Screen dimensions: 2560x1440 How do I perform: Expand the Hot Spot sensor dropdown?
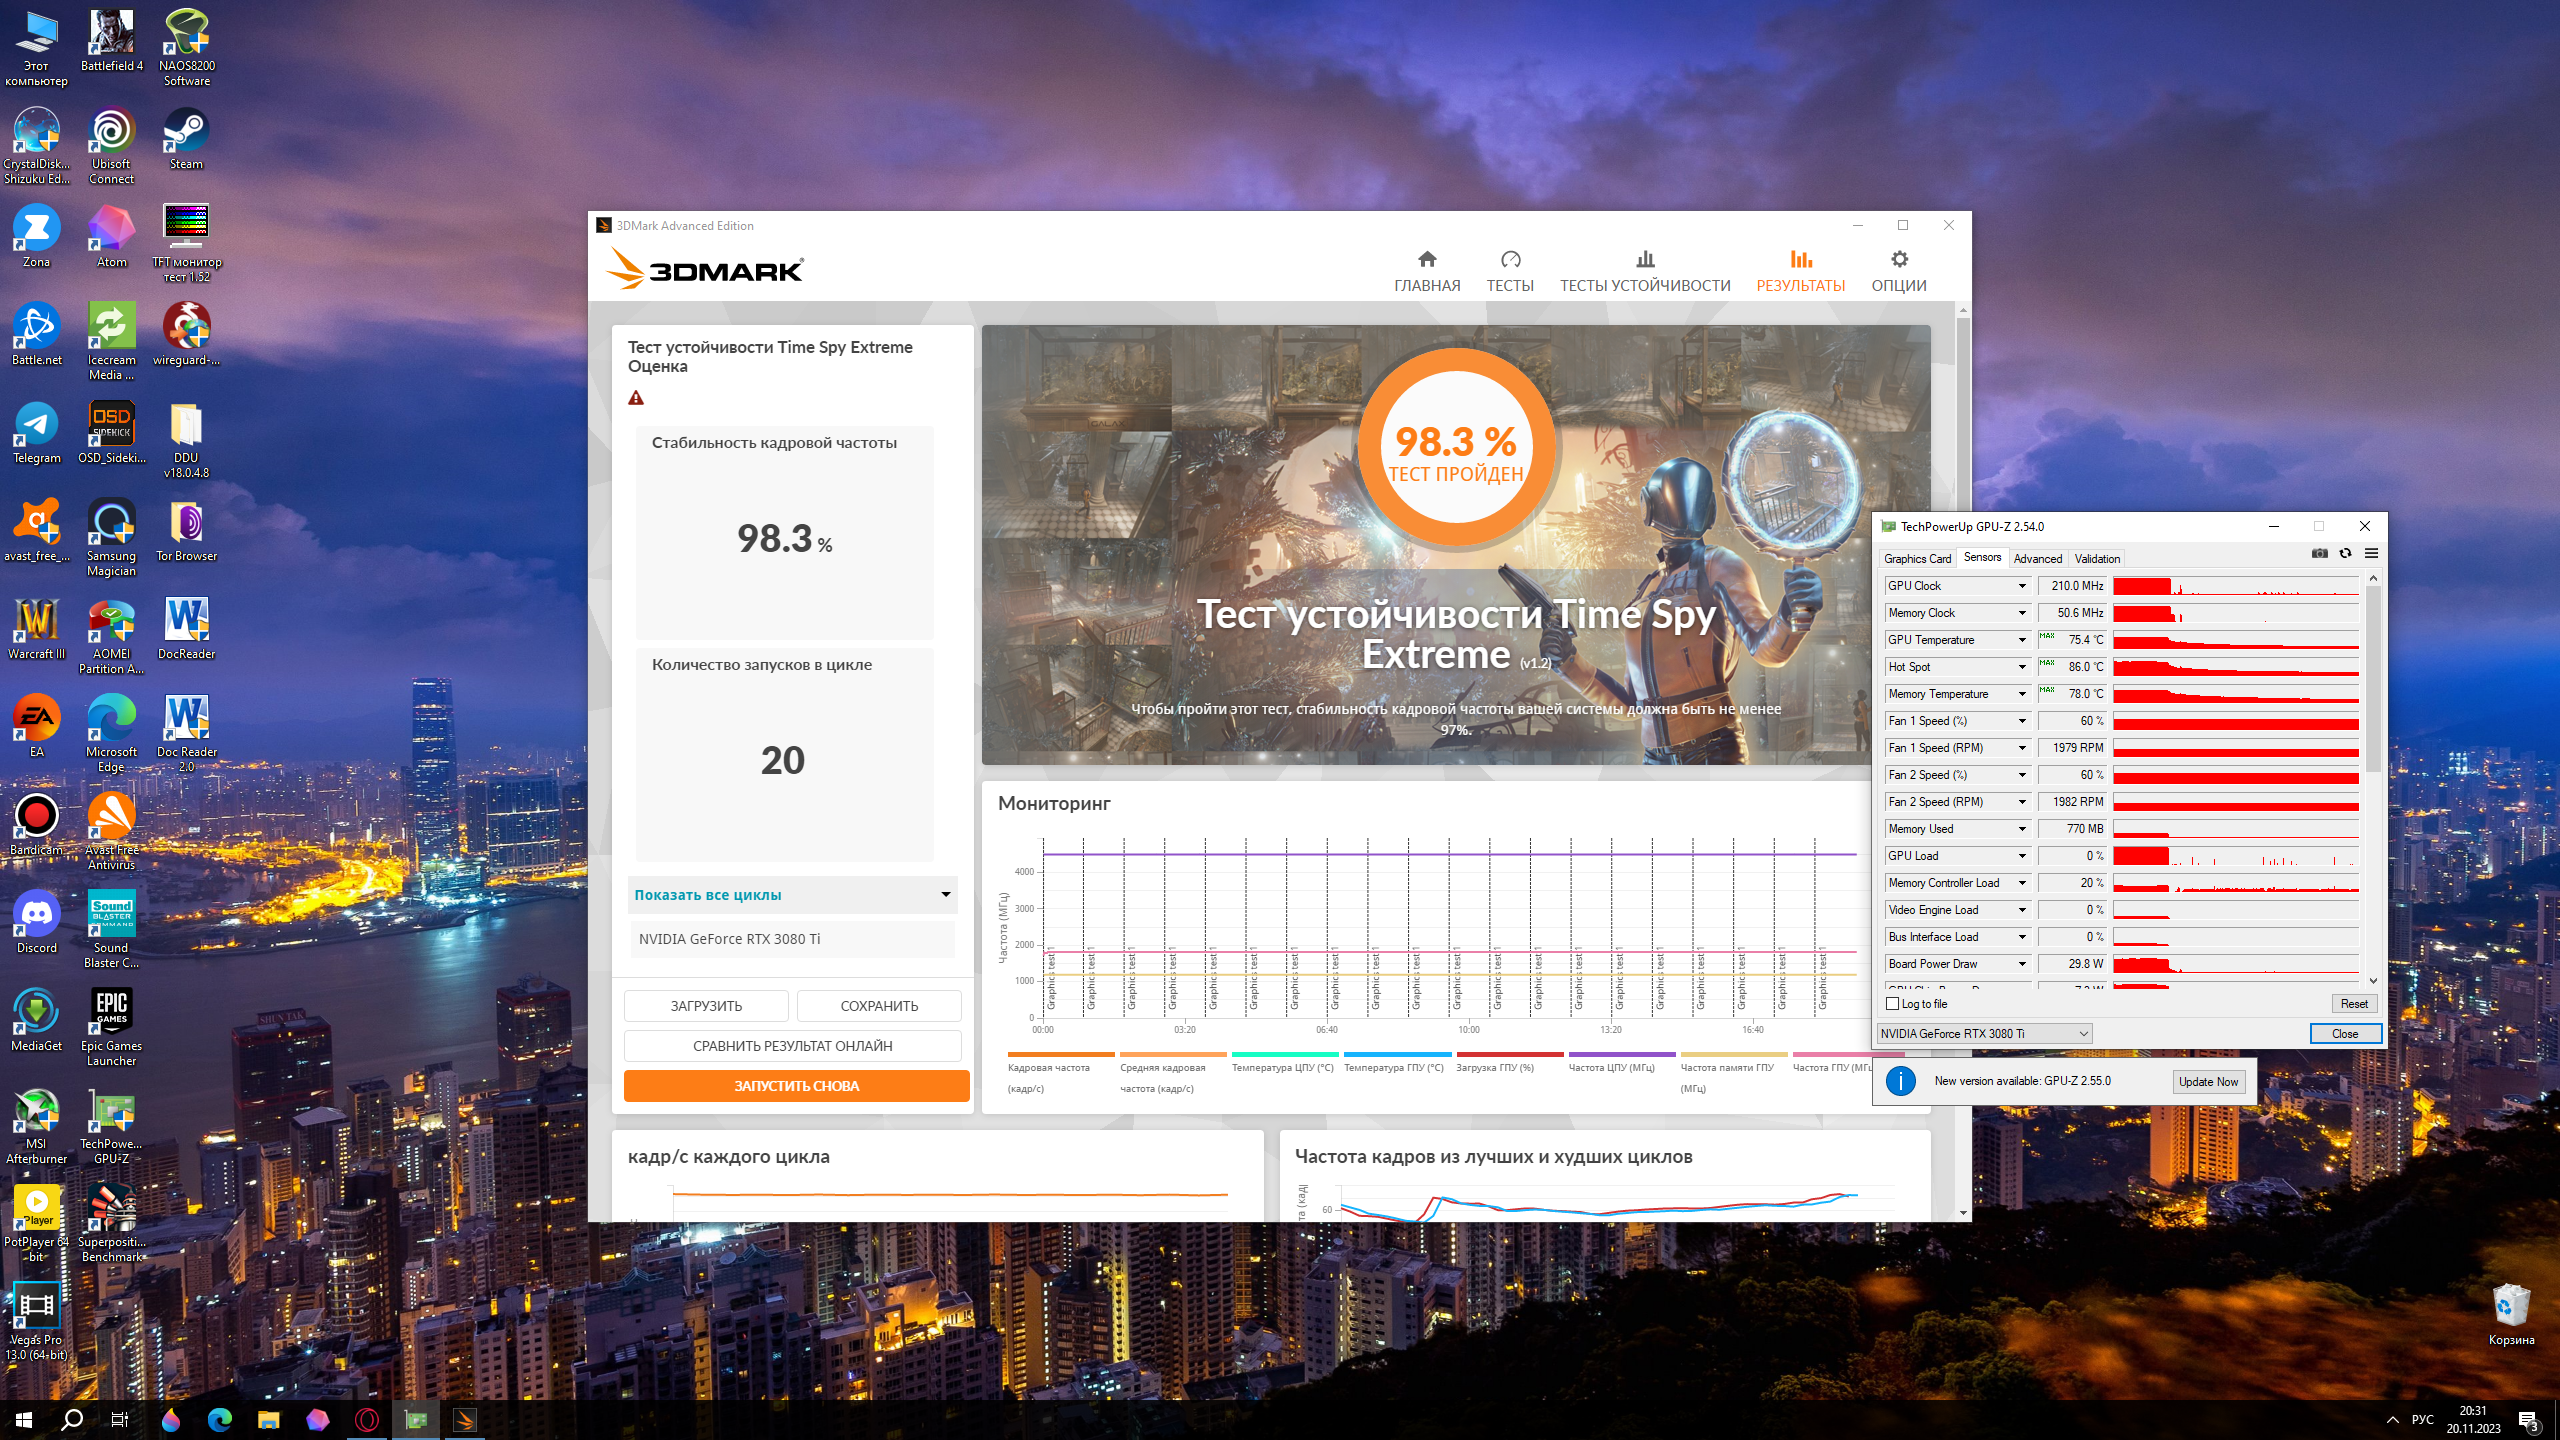(2021, 667)
